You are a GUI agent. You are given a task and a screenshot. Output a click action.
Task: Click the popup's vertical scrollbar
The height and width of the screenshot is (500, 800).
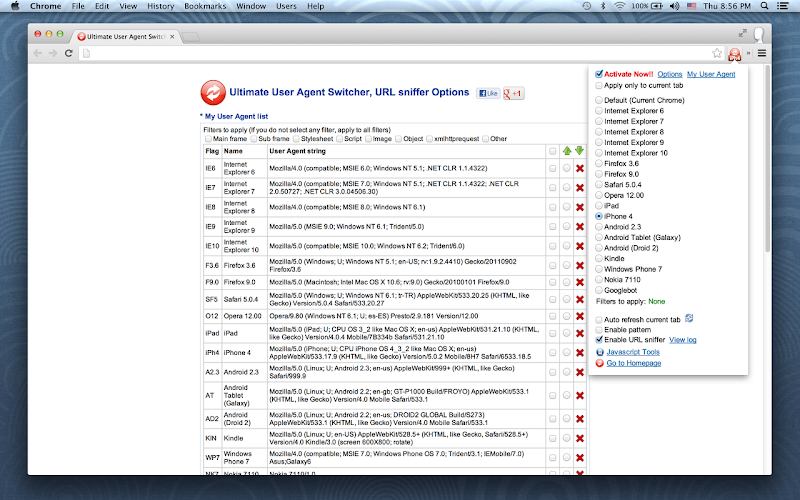click(x=767, y=158)
